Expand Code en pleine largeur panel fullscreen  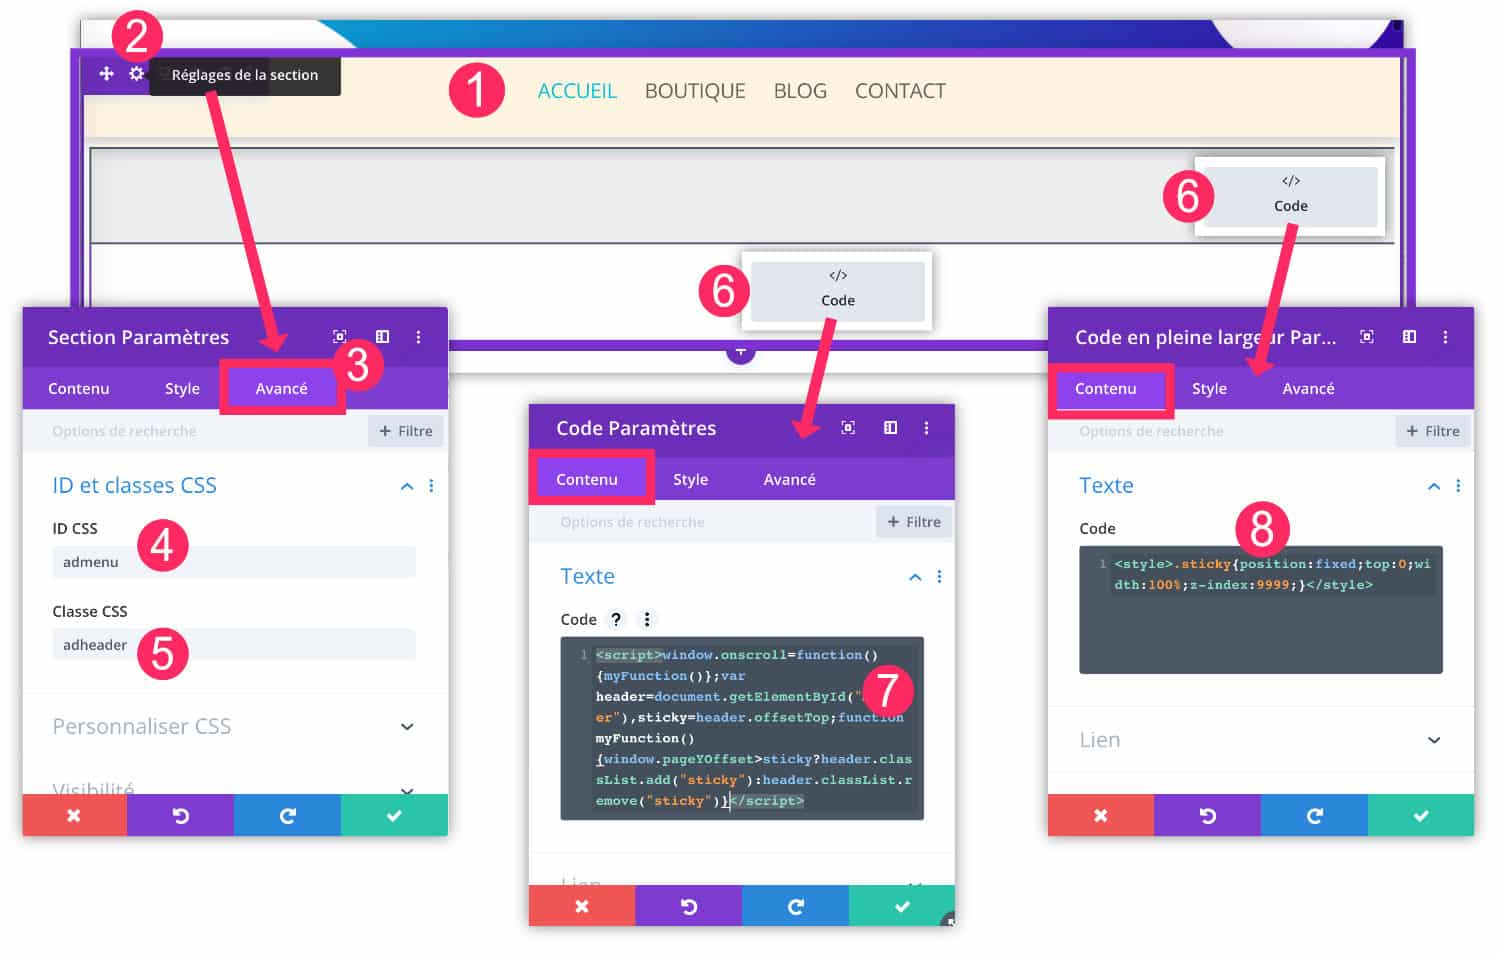click(1367, 337)
